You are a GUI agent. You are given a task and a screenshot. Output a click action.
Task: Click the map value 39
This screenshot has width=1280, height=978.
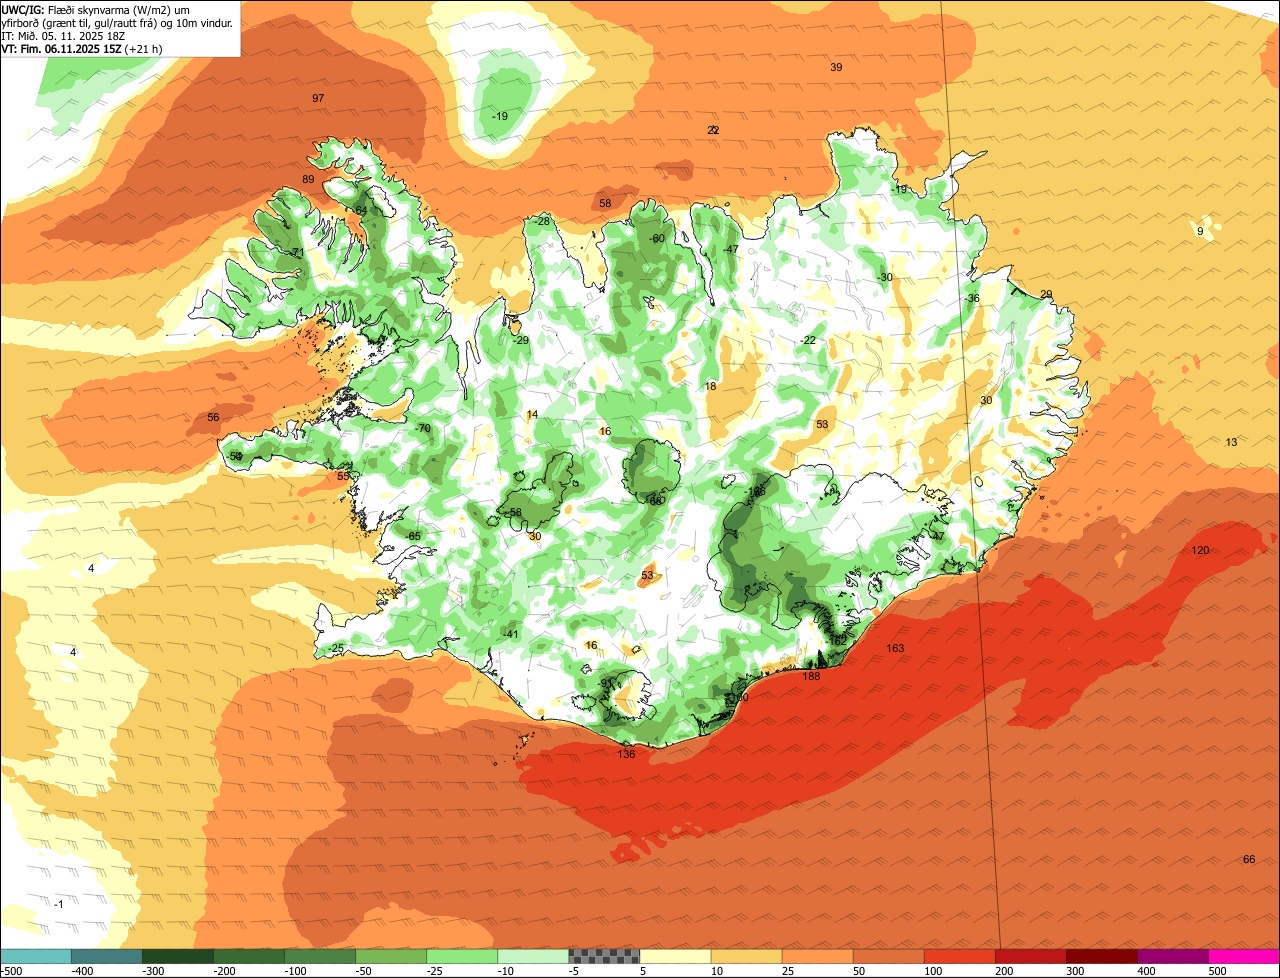tap(836, 67)
